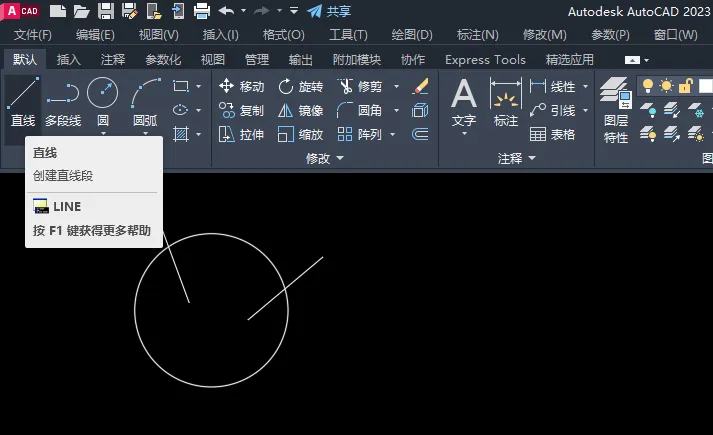The height and width of the screenshot is (435, 713).
Task: Click the thaw all layers sun icon
Action: click(x=696, y=134)
